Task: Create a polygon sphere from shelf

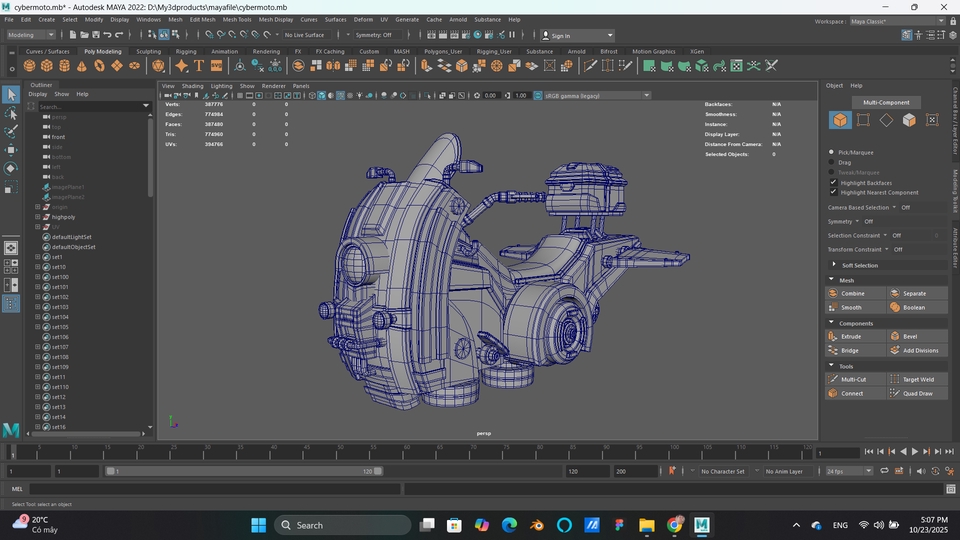Action: [x=29, y=66]
